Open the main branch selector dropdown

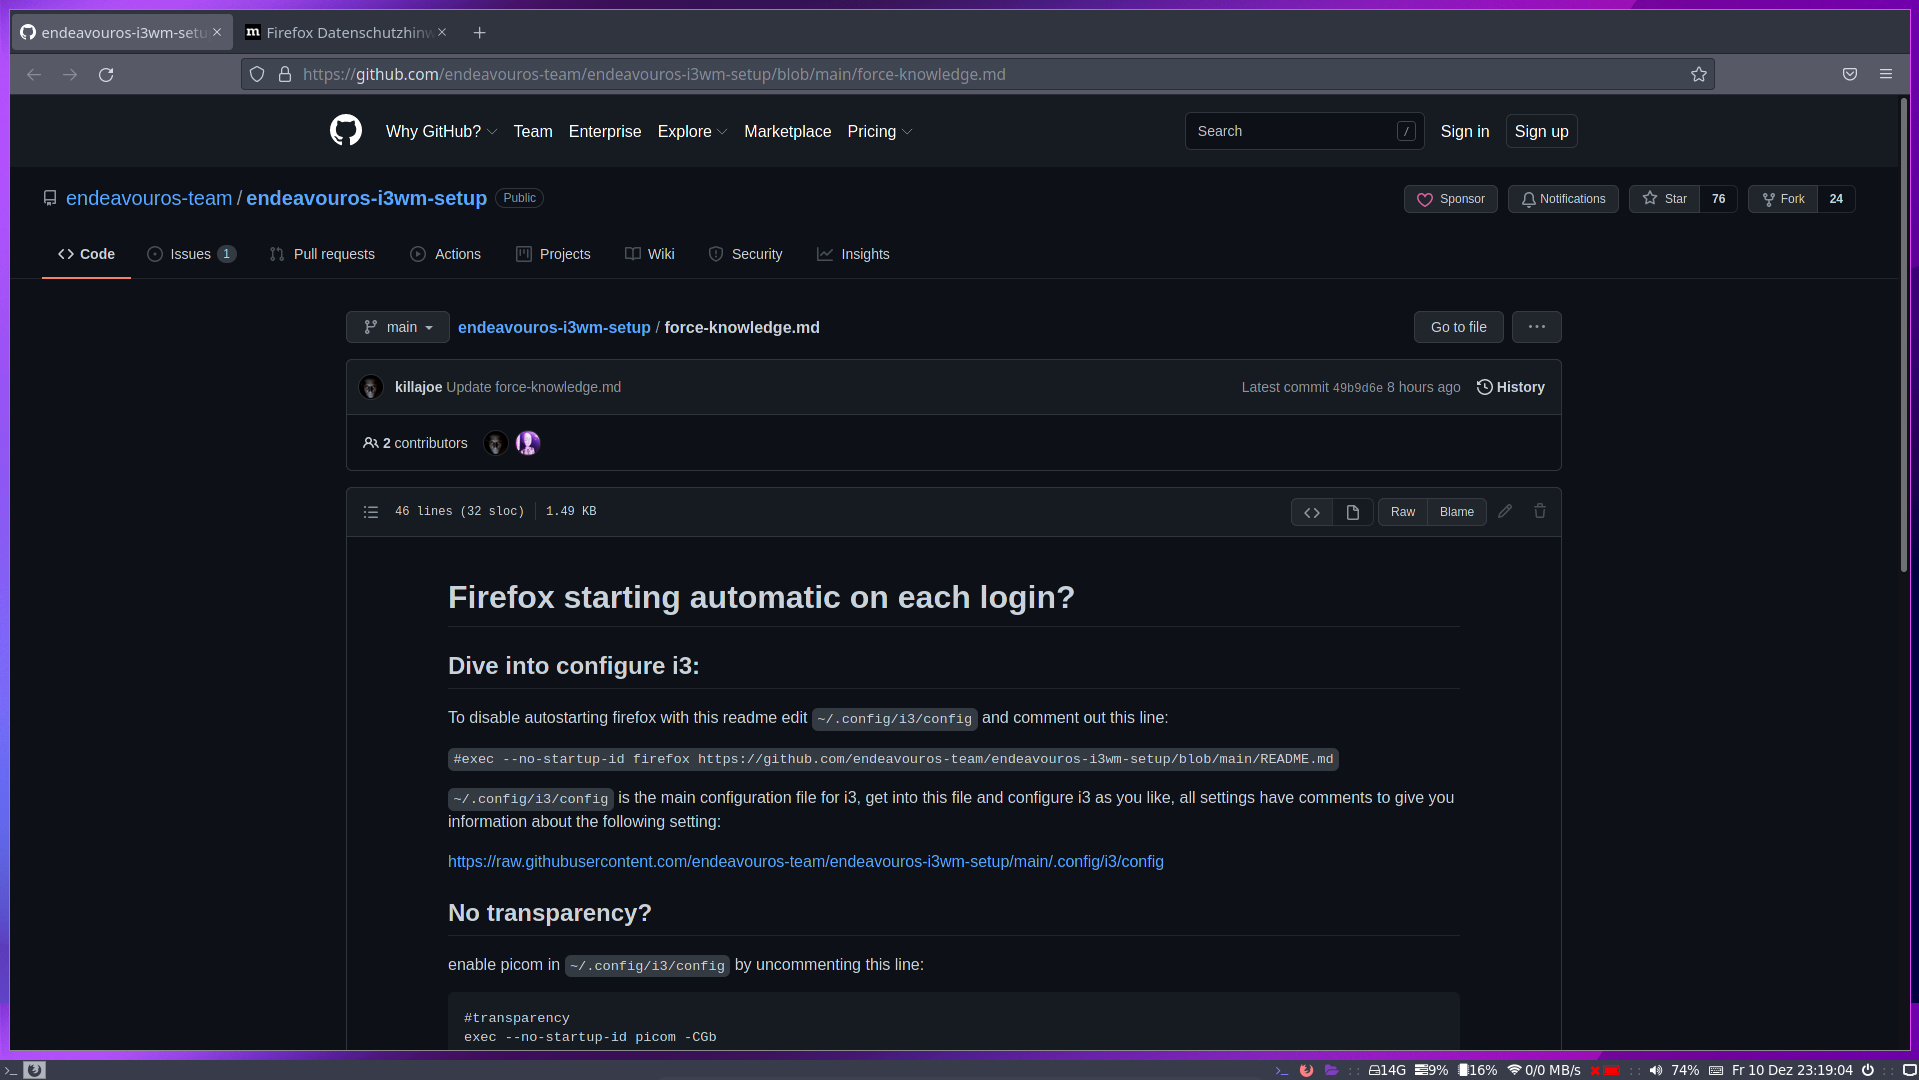tap(398, 327)
